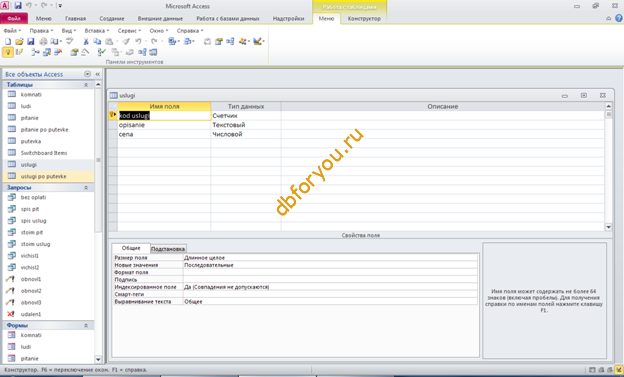Image resolution: width=624 pixels, height=377 pixels.
Task: Open the Правка dropdown menu
Action: pyautogui.click(x=41, y=31)
